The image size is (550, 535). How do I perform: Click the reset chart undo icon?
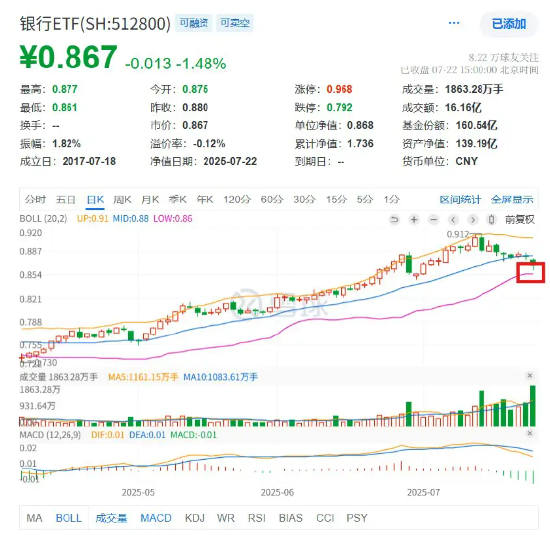pyautogui.click(x=395, y=220)
